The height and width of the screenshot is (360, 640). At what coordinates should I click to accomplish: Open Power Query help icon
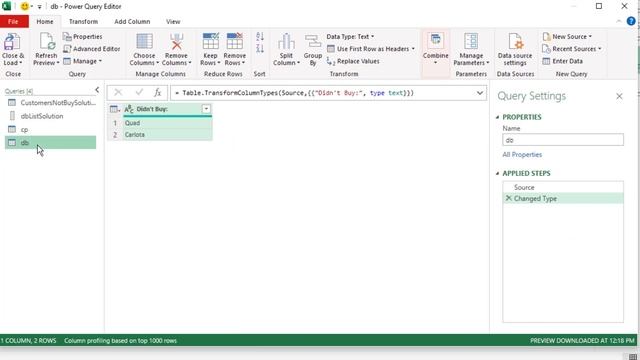pyautogui.click(x=631, y=21)
